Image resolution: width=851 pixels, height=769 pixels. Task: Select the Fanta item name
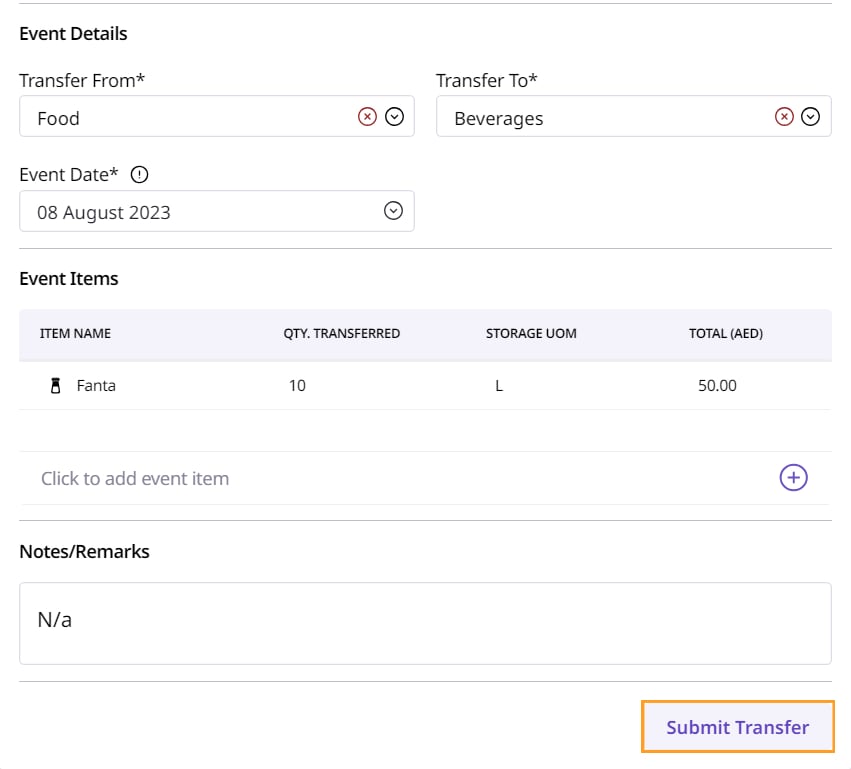click(96, 385)
